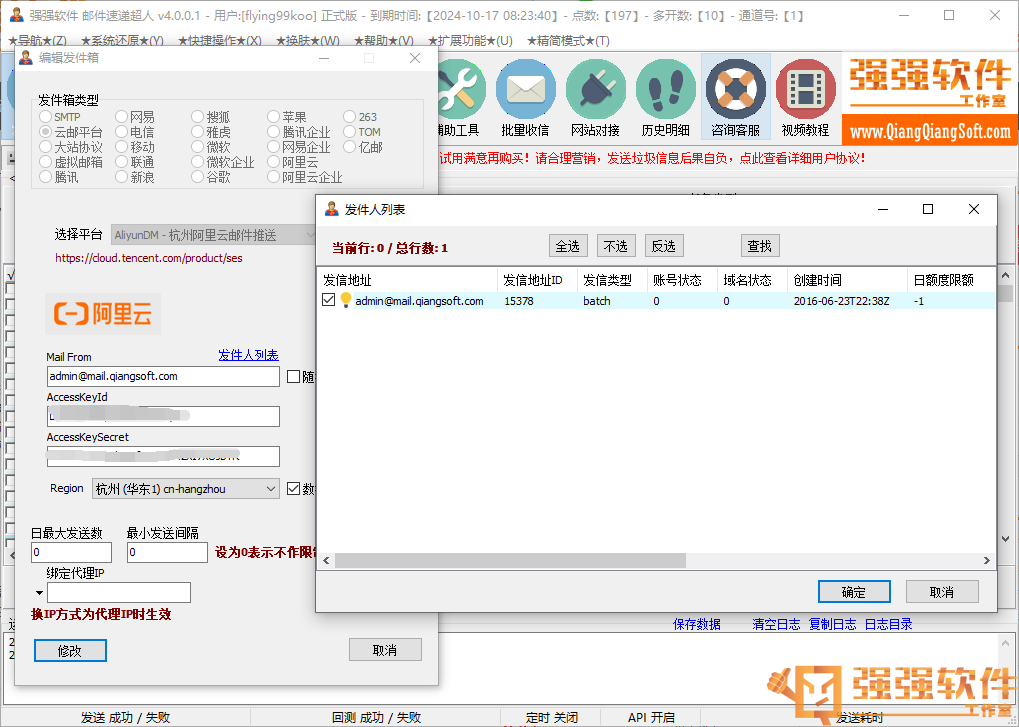
Task: Open the 日志目录 link
Action: [x=888, y=624]
